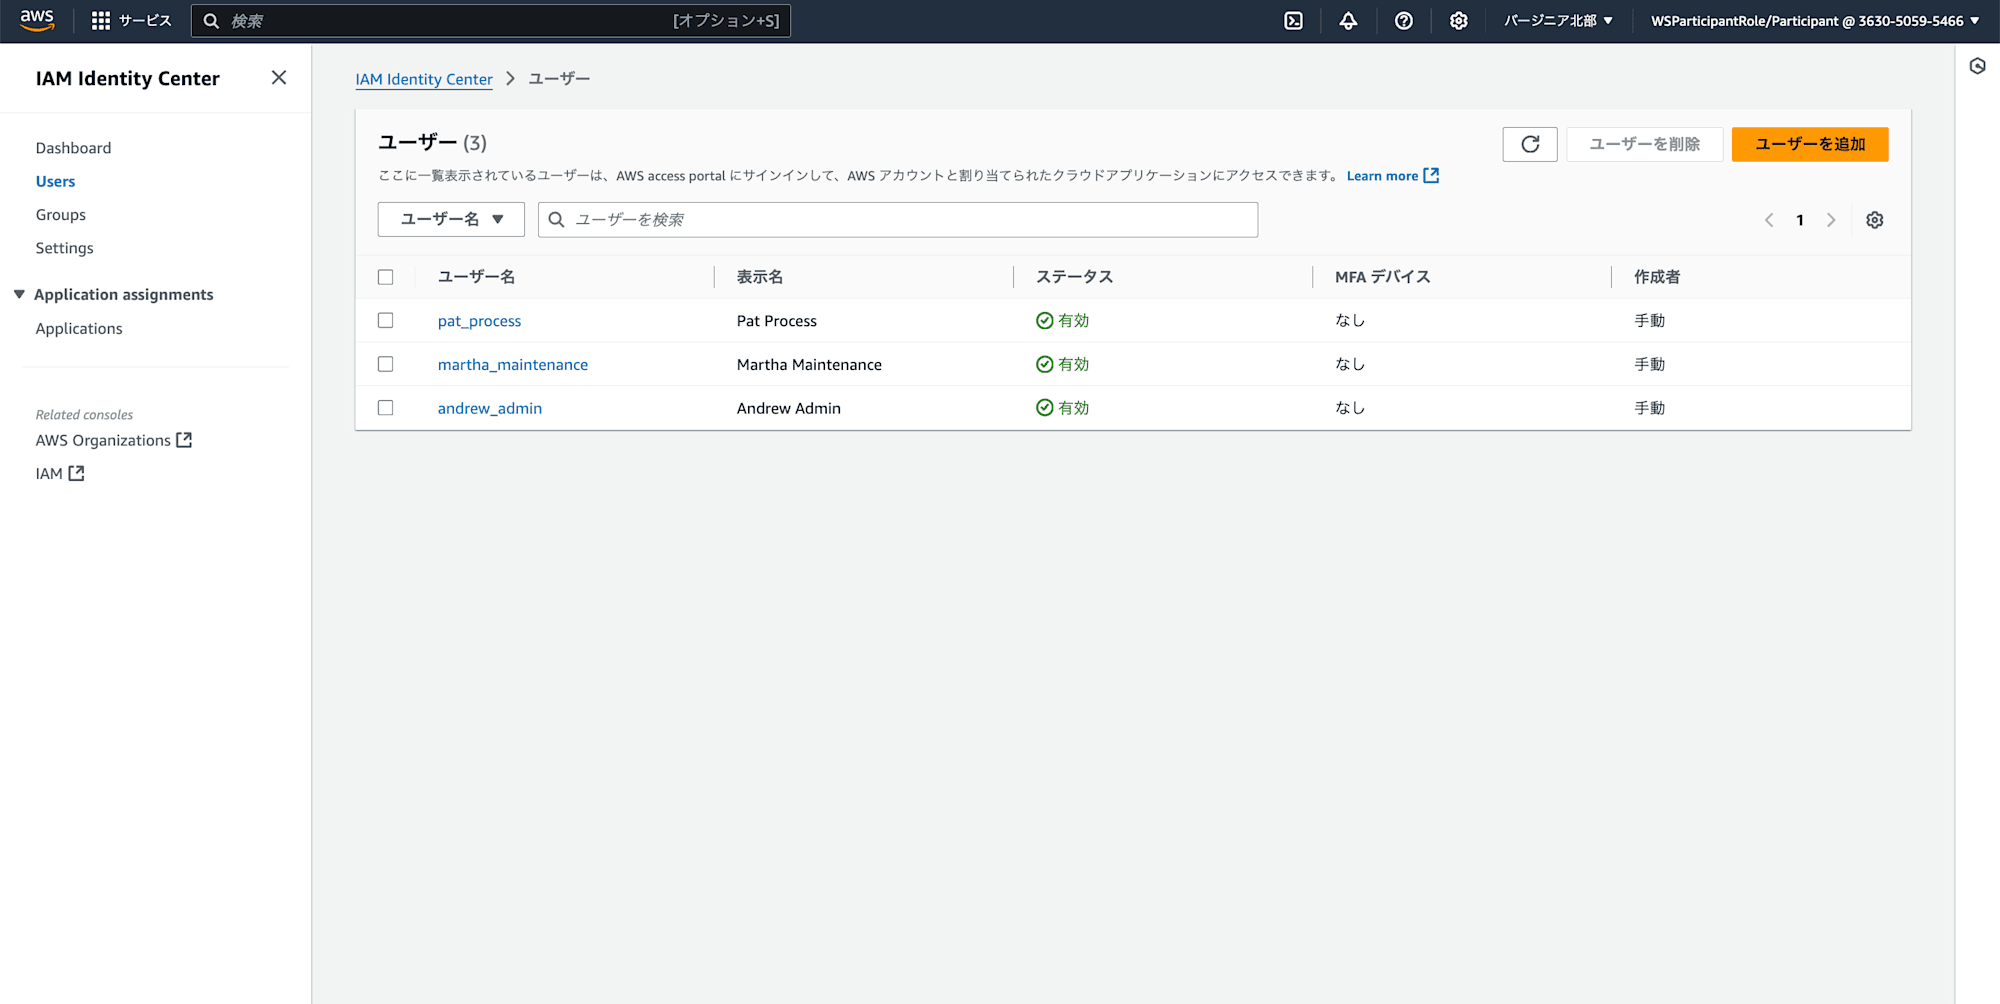Open the AWS home logo
2000x1004 pixels.
(37, 20)
